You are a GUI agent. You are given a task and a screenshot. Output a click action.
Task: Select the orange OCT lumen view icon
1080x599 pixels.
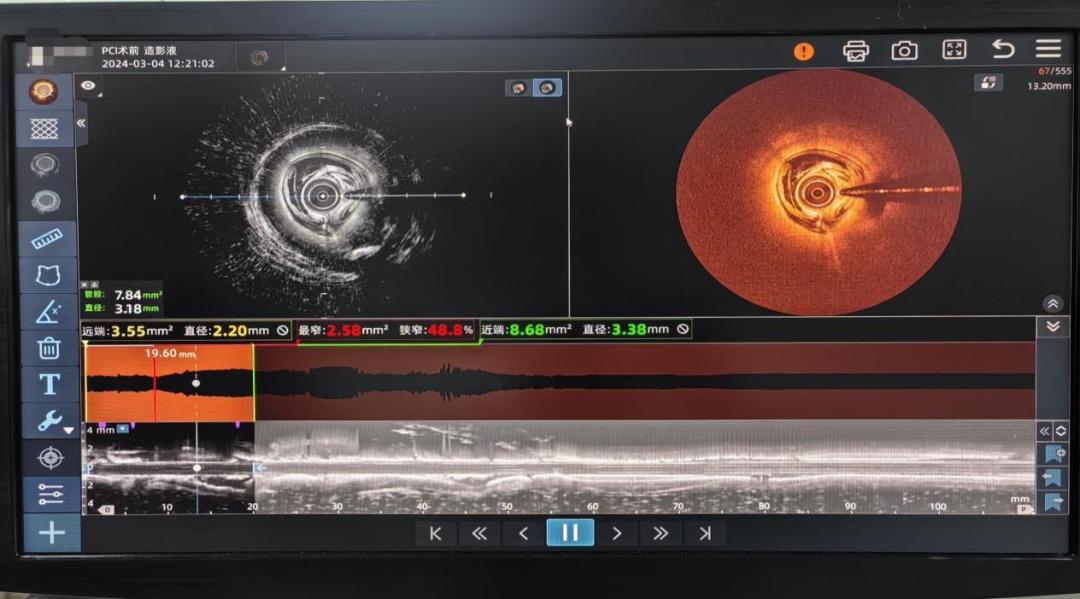click(43, 92)
